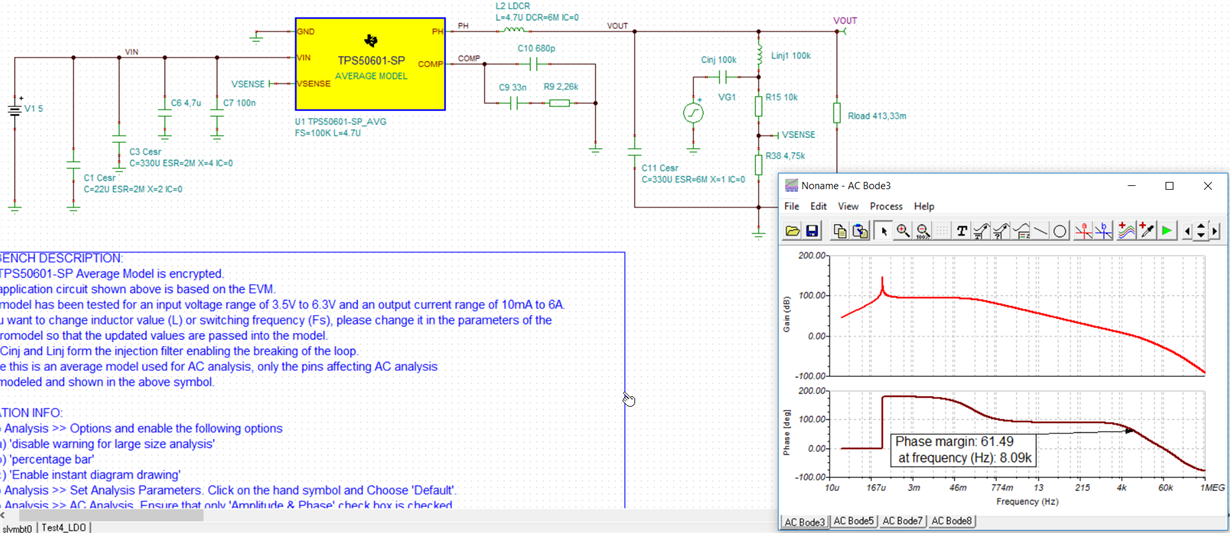1230x533 pixels.
Task: Click the green Run play button
Action: pos(1166,231)
